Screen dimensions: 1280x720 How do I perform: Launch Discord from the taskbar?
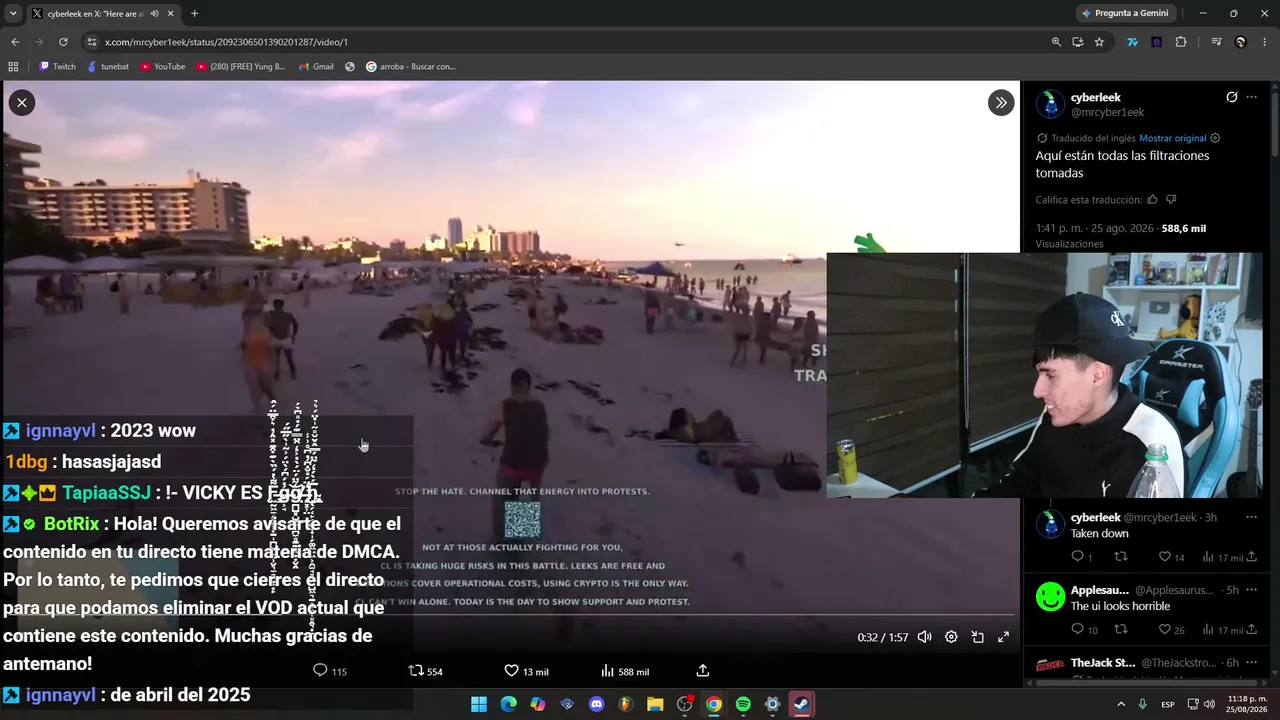[597, 704]
